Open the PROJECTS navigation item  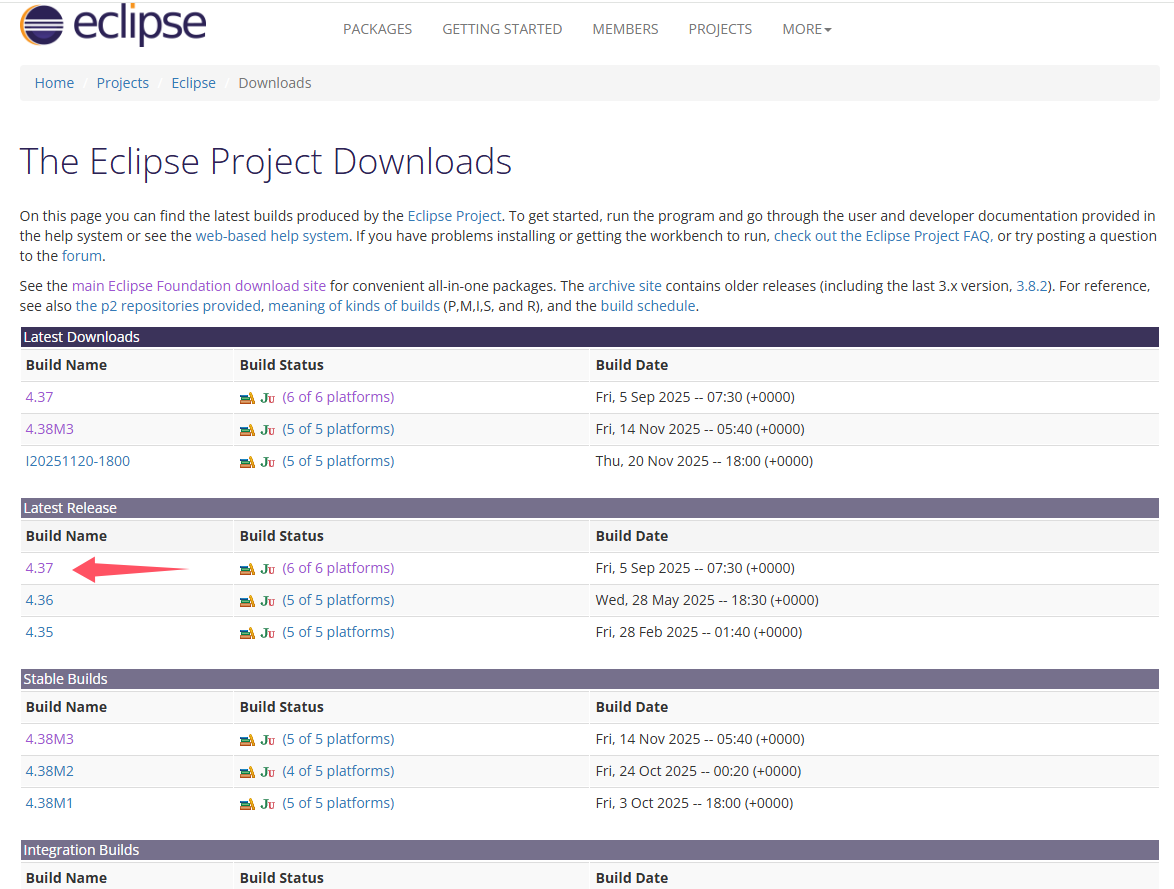(x=720, y=29)
